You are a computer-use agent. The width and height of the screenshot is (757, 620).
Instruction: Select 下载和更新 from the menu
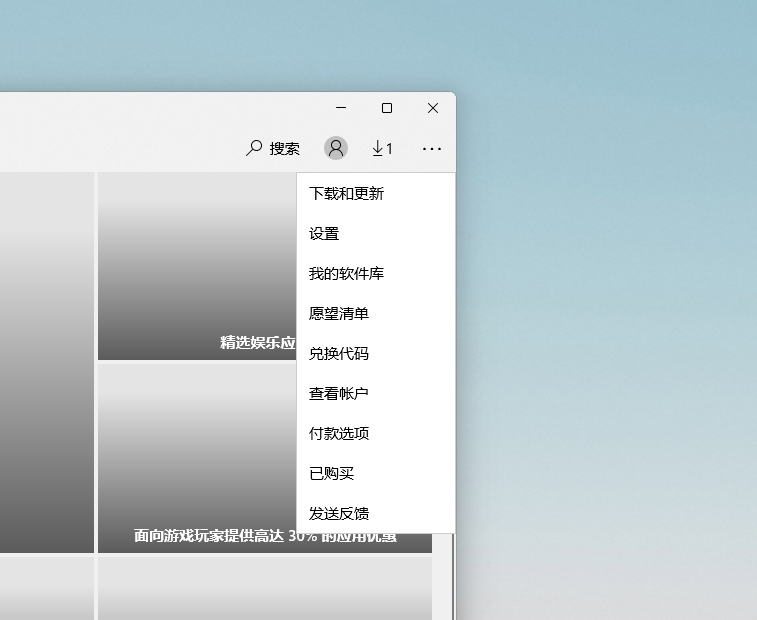click(376, 194)
